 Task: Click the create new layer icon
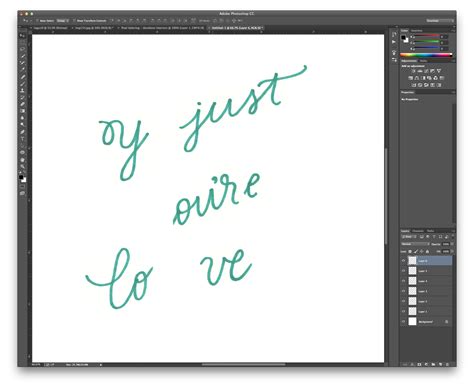[440, 365]
